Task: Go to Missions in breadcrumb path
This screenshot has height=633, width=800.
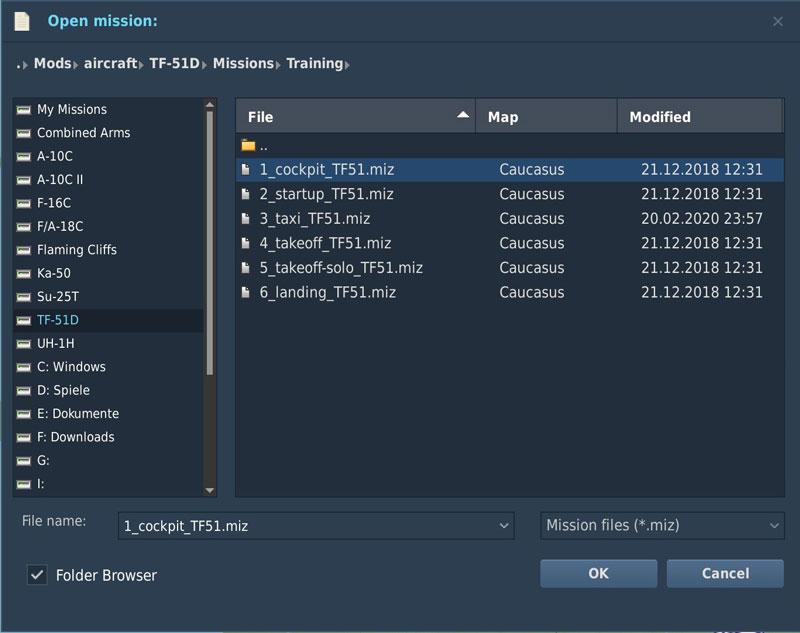Action: click(x=243, y=63)
